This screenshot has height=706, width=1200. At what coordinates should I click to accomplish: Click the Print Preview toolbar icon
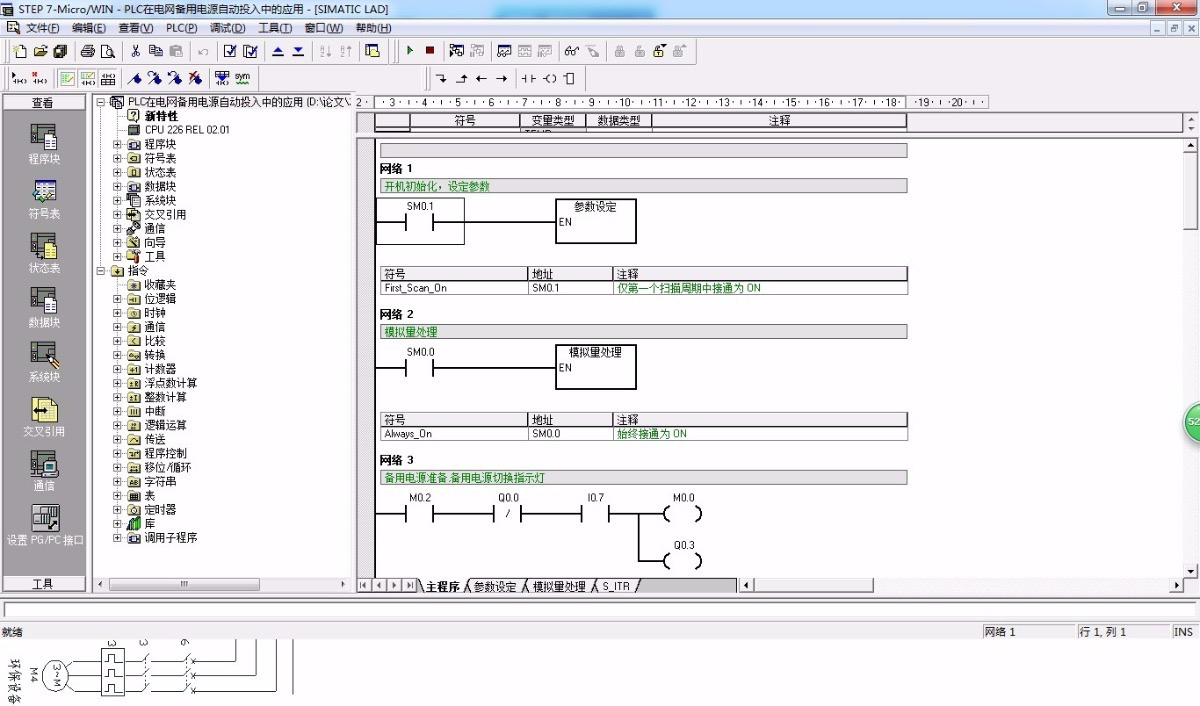click(107, 51)
